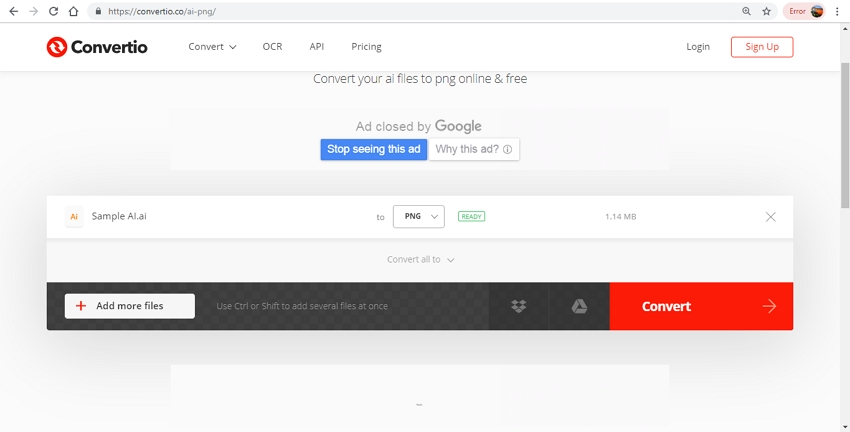Expand the Convert all to dropdown
The width and height of the screenshot is (850, 432).
421,260
